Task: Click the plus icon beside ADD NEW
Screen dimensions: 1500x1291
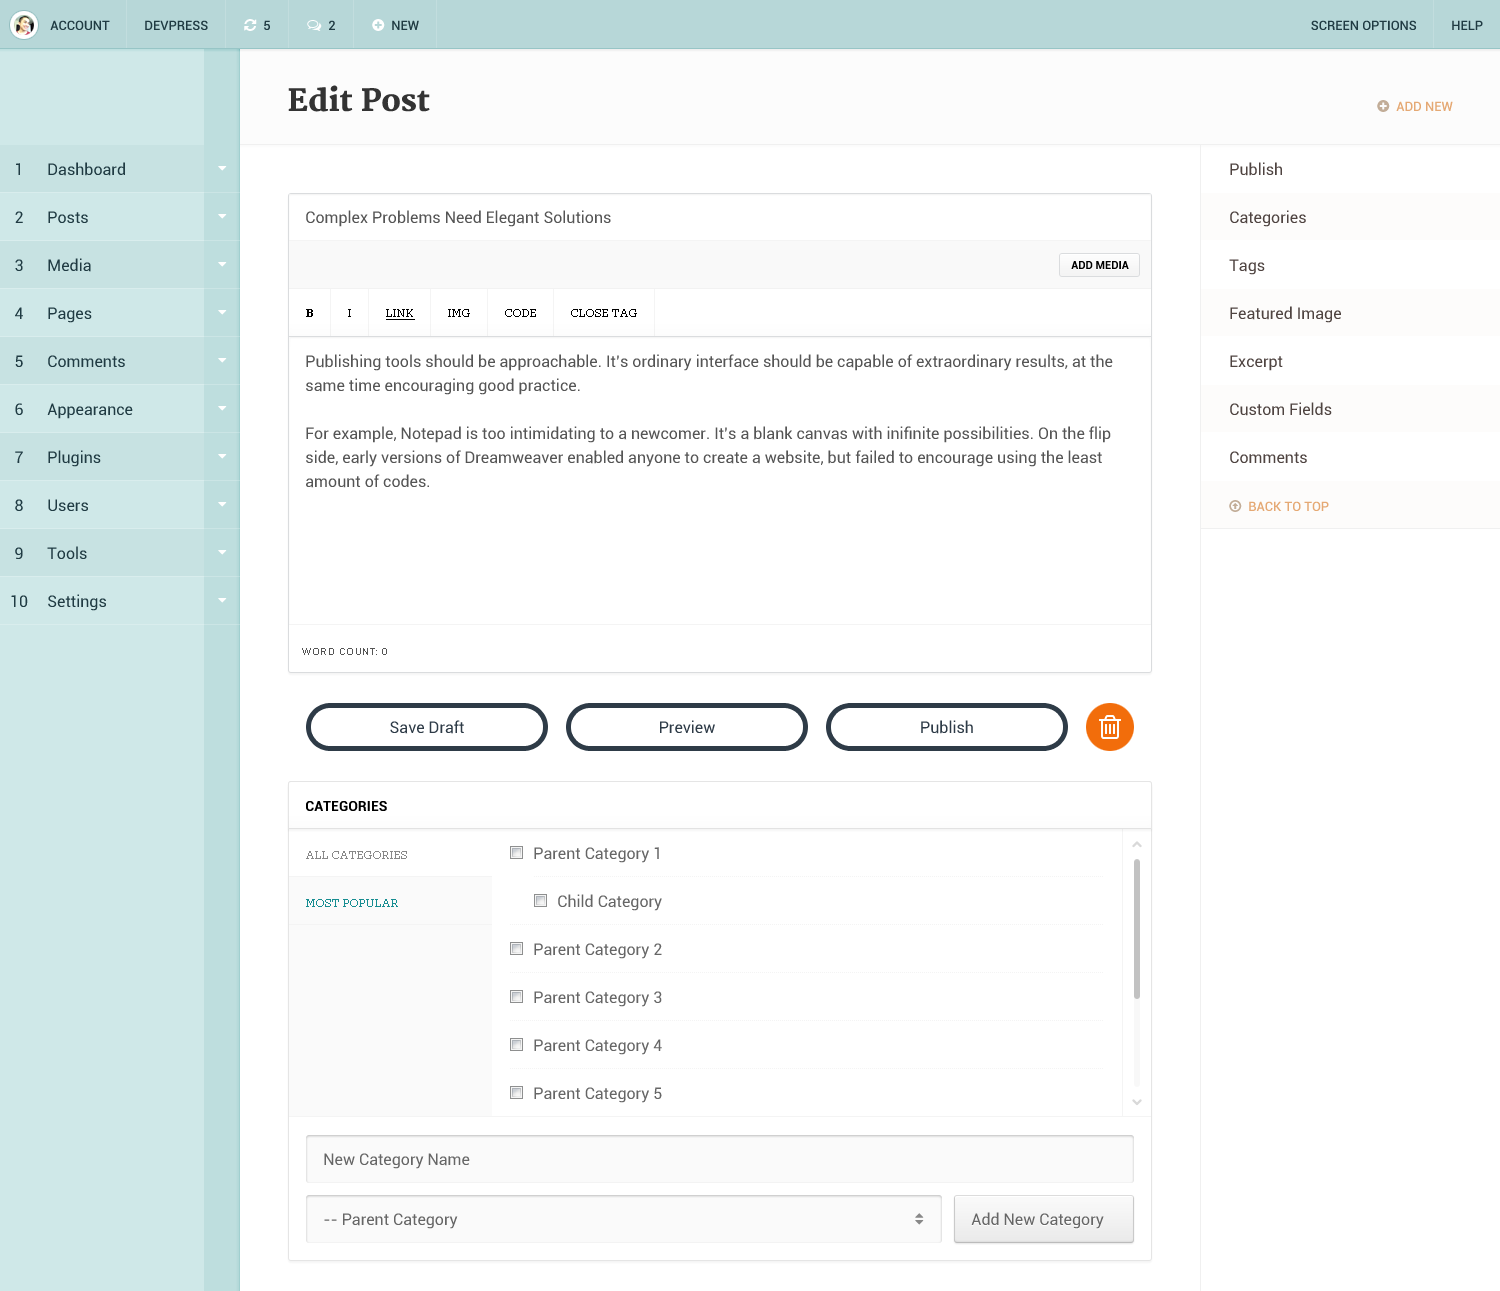Action: [1383, 106]
